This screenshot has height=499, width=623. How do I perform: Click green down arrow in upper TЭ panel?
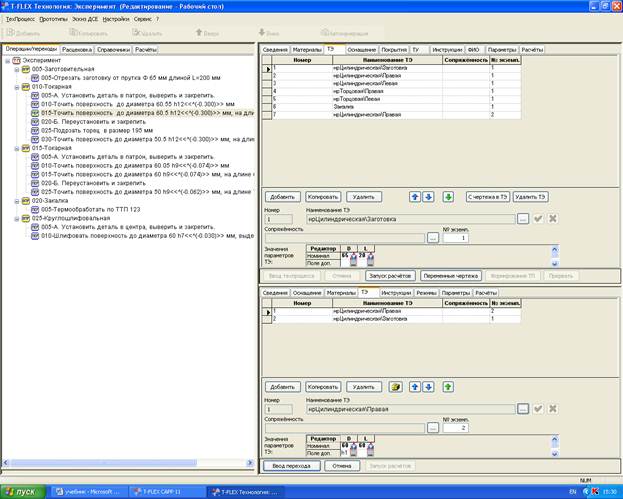pos(448,197)
